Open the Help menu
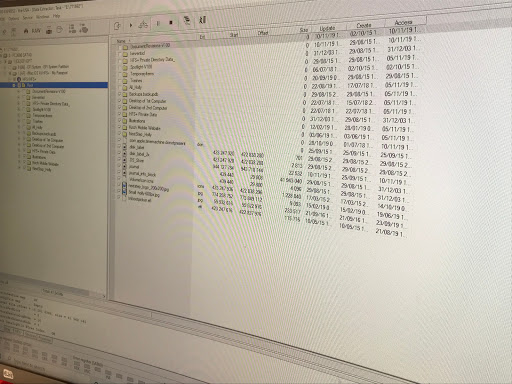 pos(56,16)
